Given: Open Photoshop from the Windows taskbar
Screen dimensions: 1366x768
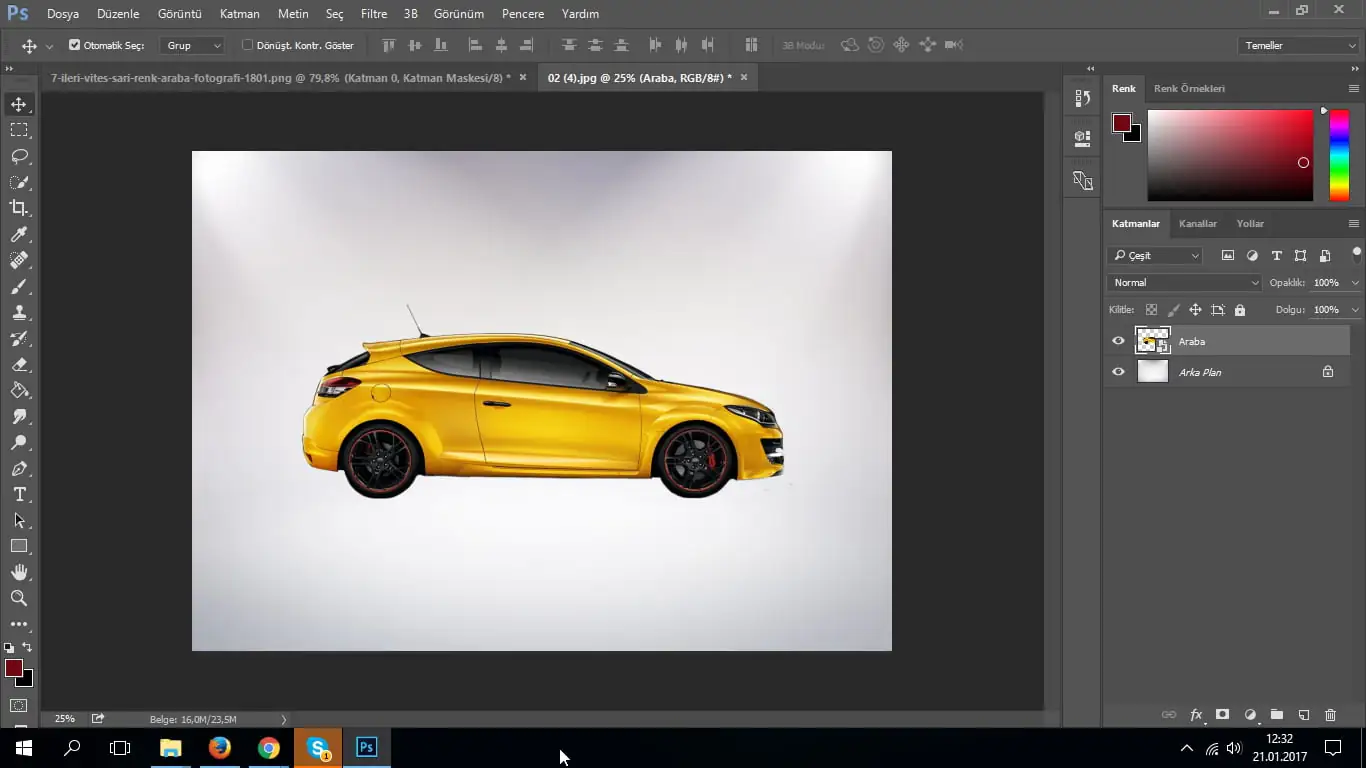Looking at the screenshot, I should [x=367, y=747].
